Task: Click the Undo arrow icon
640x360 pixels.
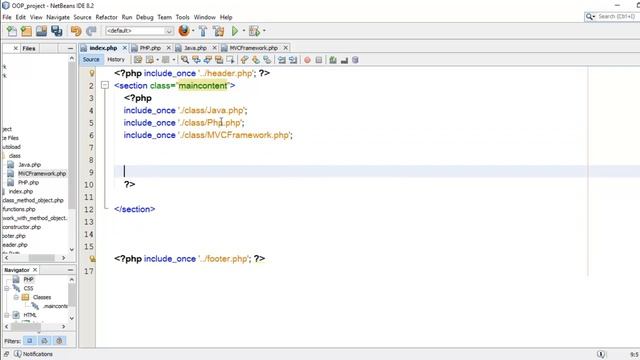Action: (x=76, y=31)
